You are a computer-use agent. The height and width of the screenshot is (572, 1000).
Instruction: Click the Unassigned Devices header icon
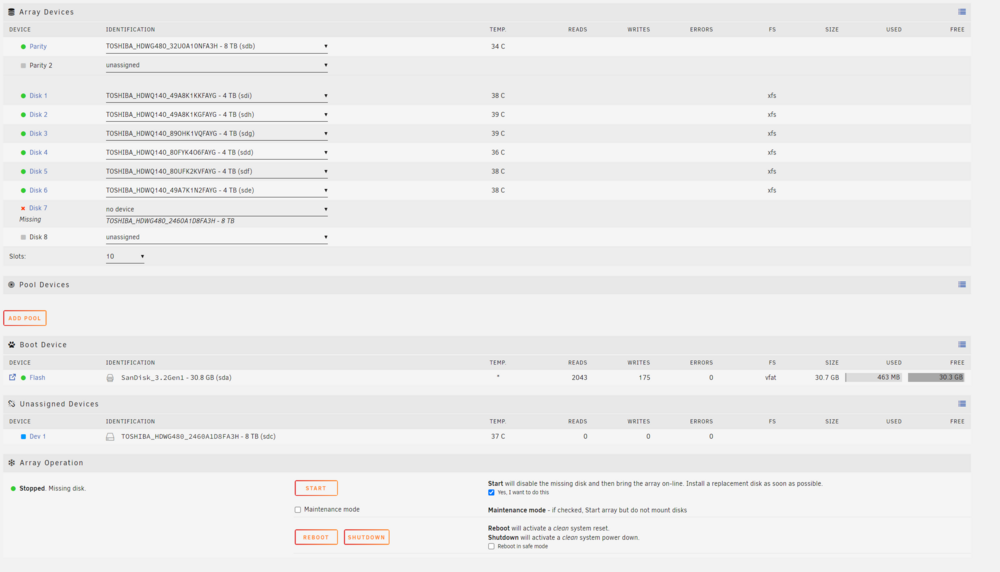click(x=11, y=404)
